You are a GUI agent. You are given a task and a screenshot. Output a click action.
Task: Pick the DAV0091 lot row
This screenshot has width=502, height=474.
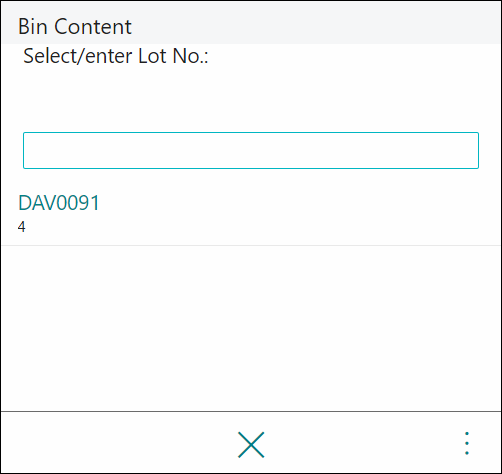click(251, 213)
